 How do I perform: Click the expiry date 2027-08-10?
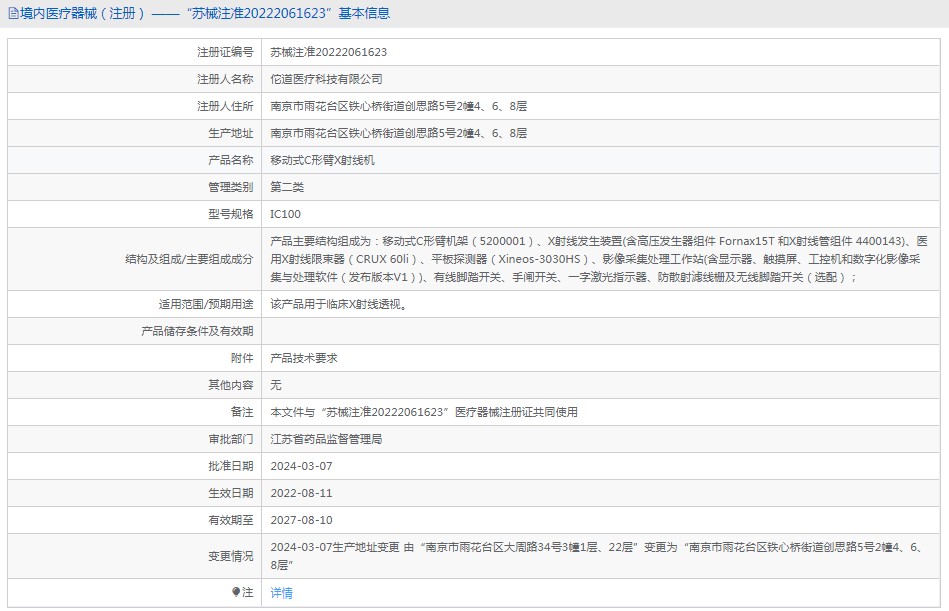[301, 520]
